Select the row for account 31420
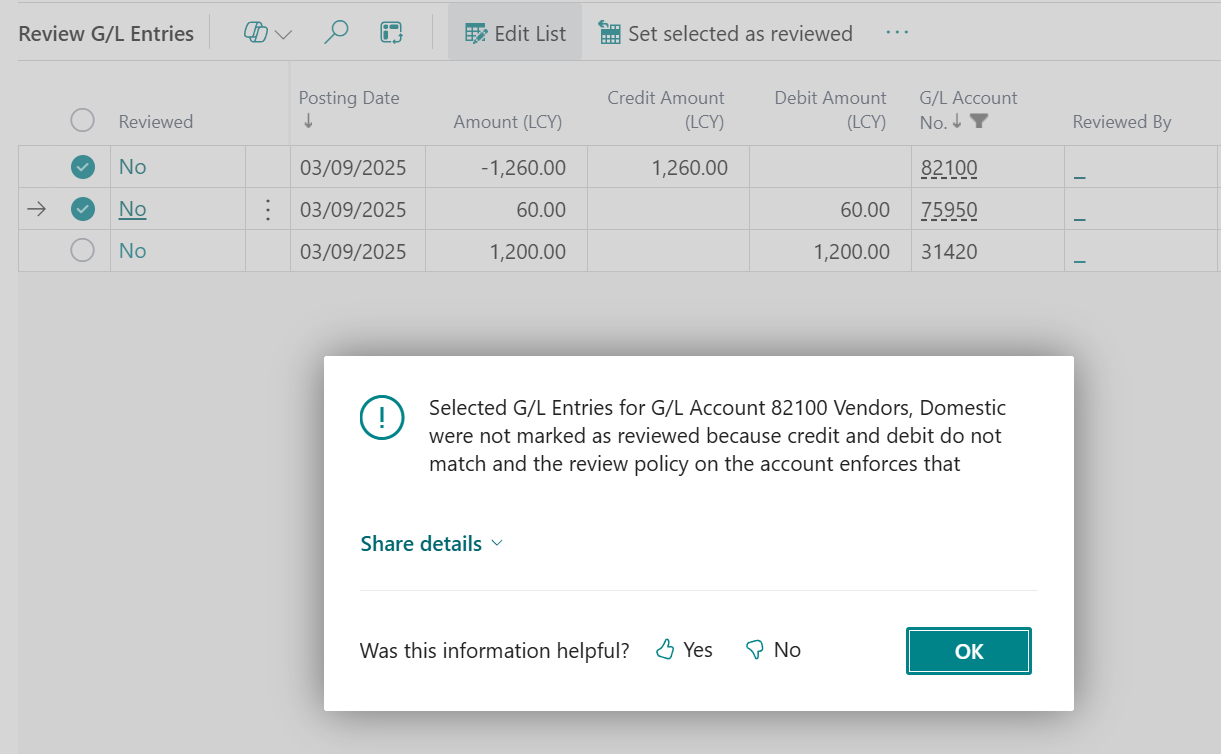Image resolution: width=1221 pixels, height=754 pixels. click(x=83, y=251)
